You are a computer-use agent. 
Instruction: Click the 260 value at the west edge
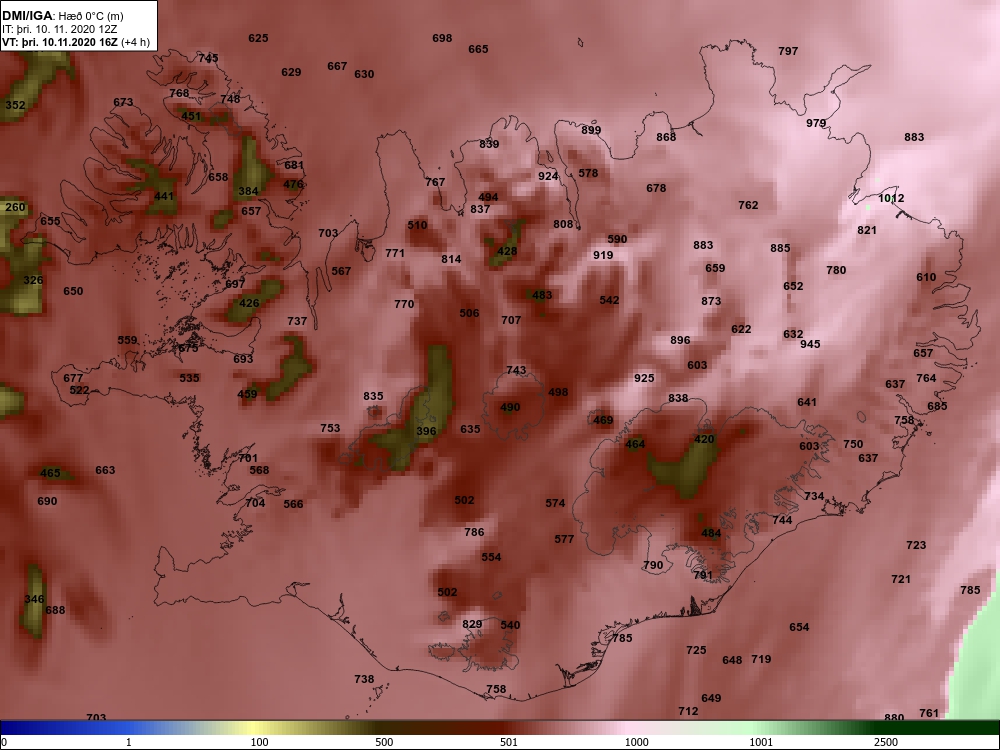tap(15, 207)
